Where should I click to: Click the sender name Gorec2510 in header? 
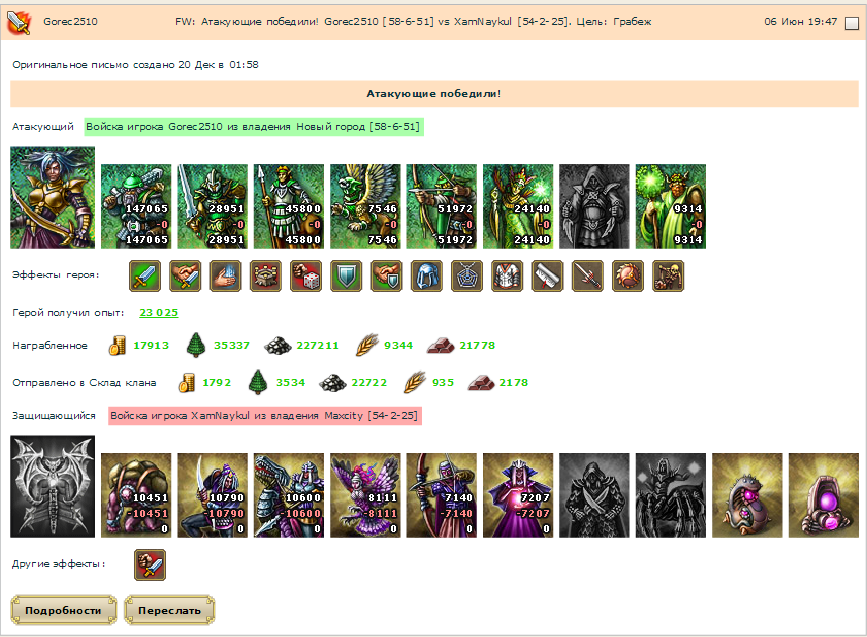pos(70,22)
